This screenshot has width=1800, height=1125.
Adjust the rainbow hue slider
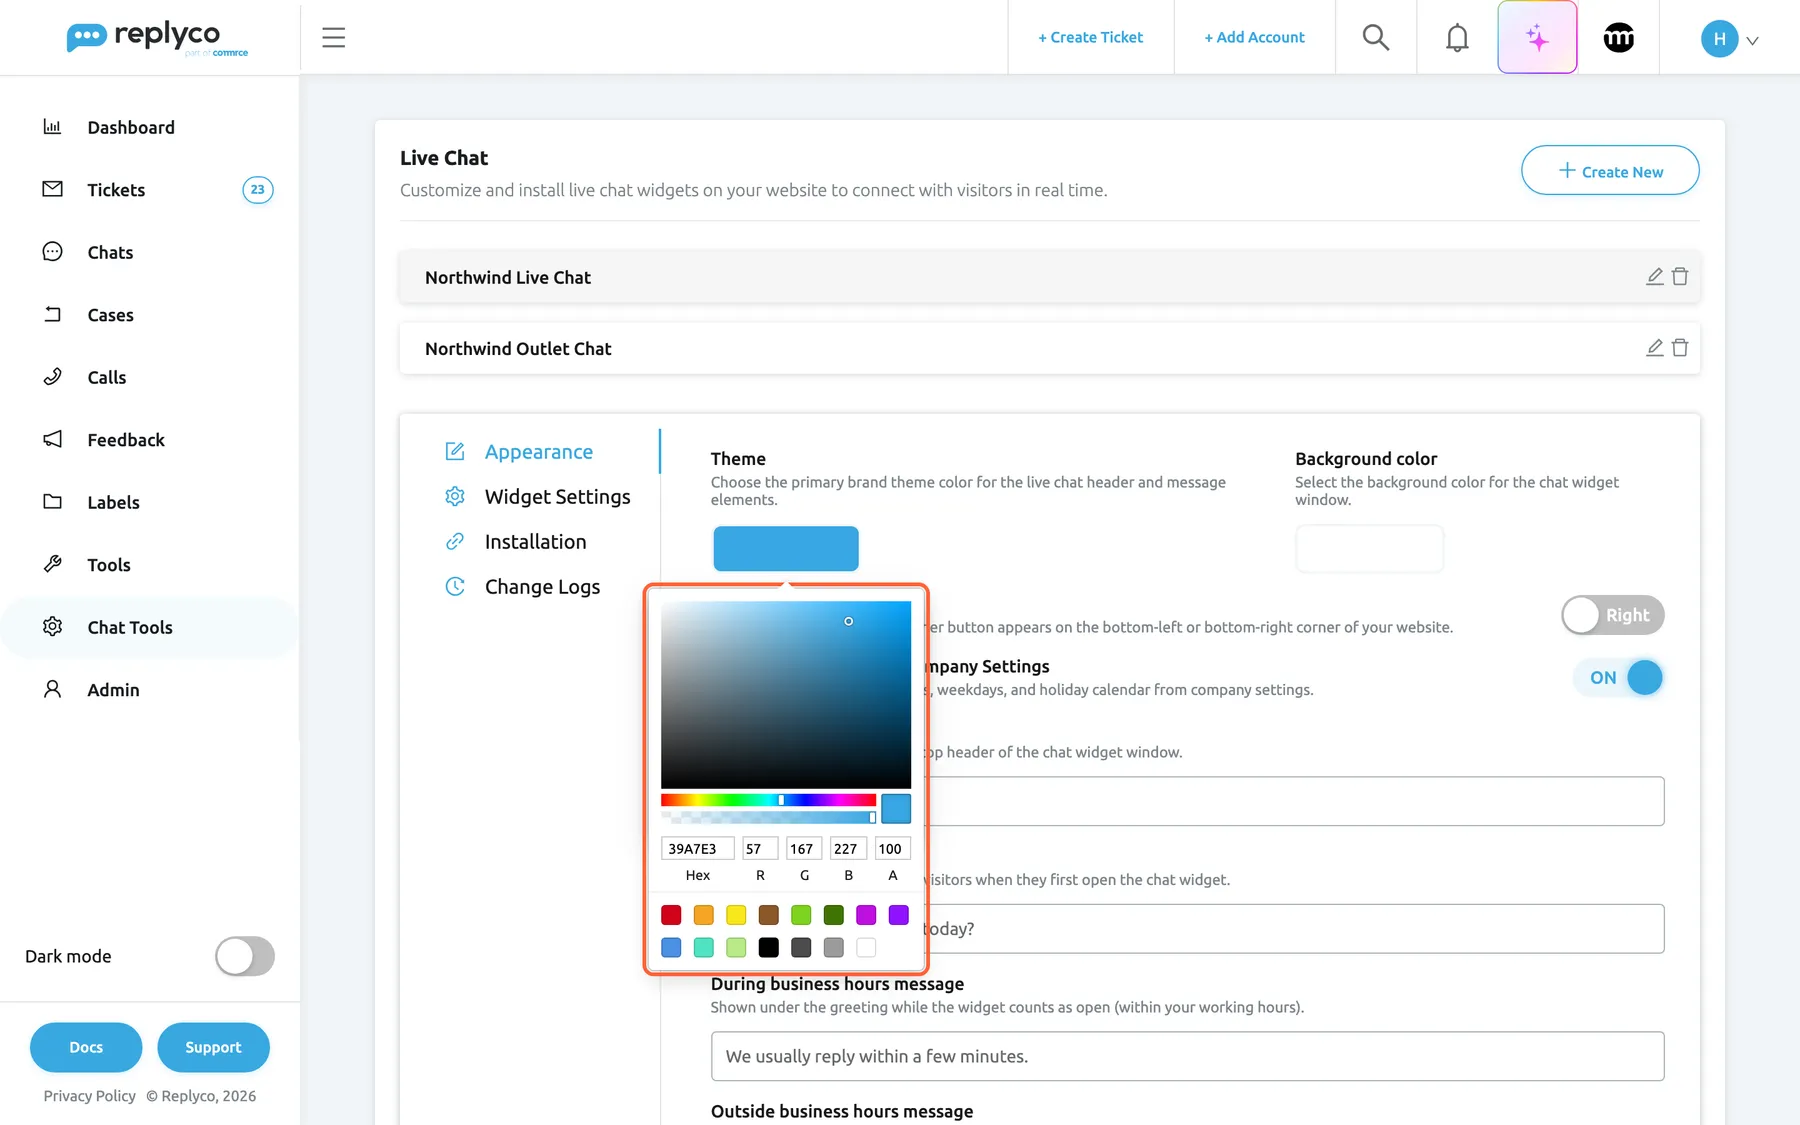coord(768,800)
